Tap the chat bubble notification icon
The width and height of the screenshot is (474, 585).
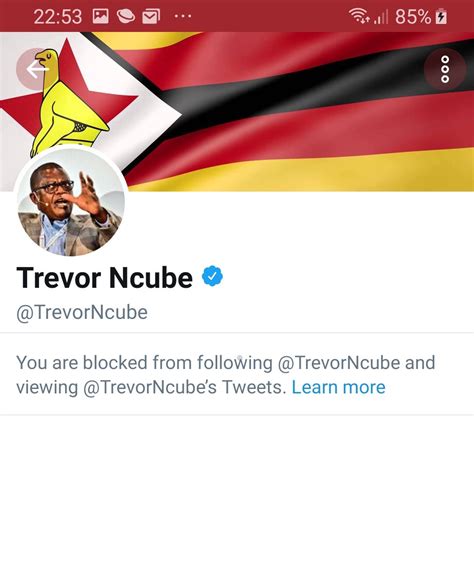coord(126,16)
